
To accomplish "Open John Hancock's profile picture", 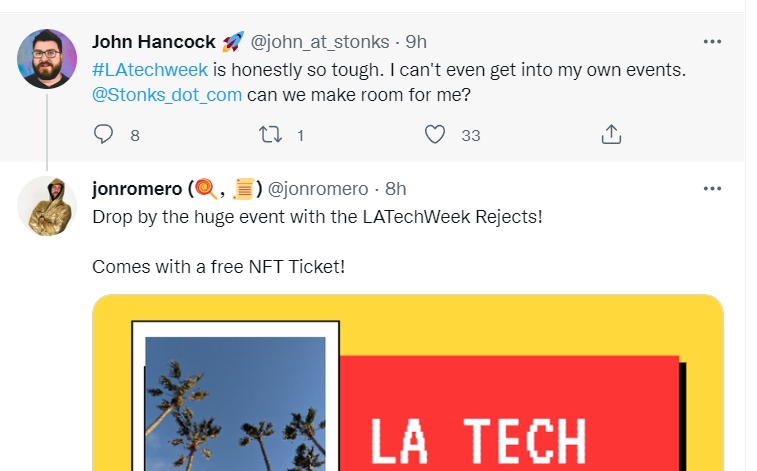I will pos(47,59).
